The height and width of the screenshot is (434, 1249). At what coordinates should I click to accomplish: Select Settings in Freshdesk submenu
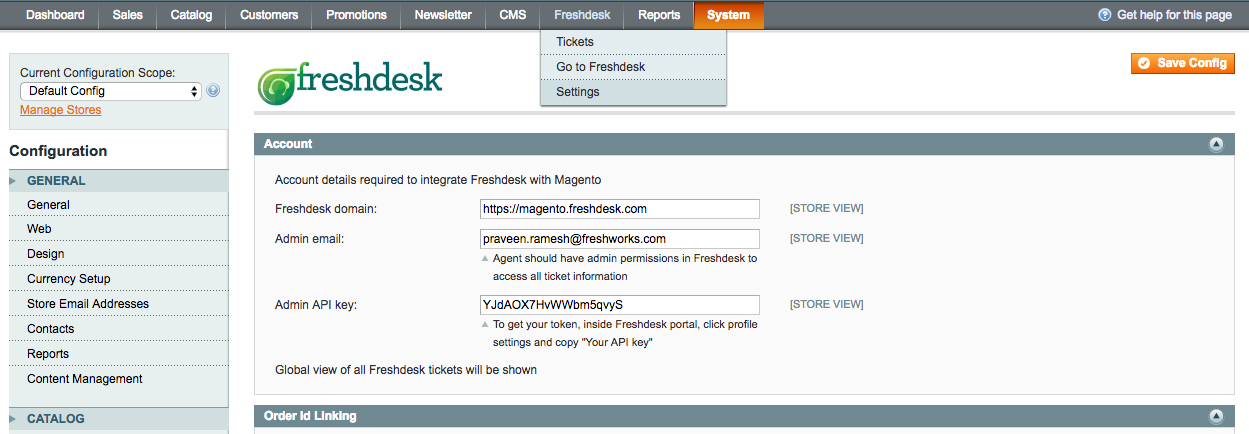coord(633,92)
